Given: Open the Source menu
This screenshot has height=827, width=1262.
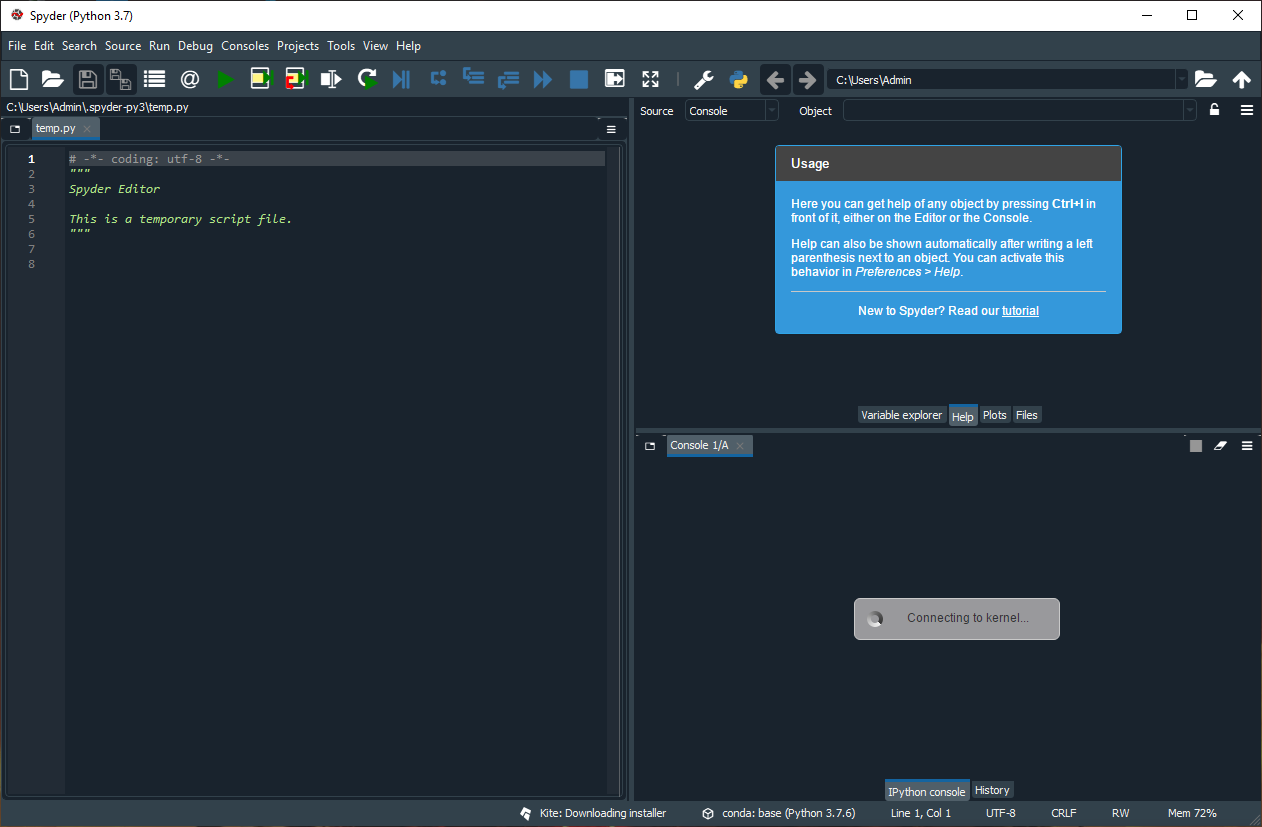Looking at the screenshot, I should coord(123,45).
